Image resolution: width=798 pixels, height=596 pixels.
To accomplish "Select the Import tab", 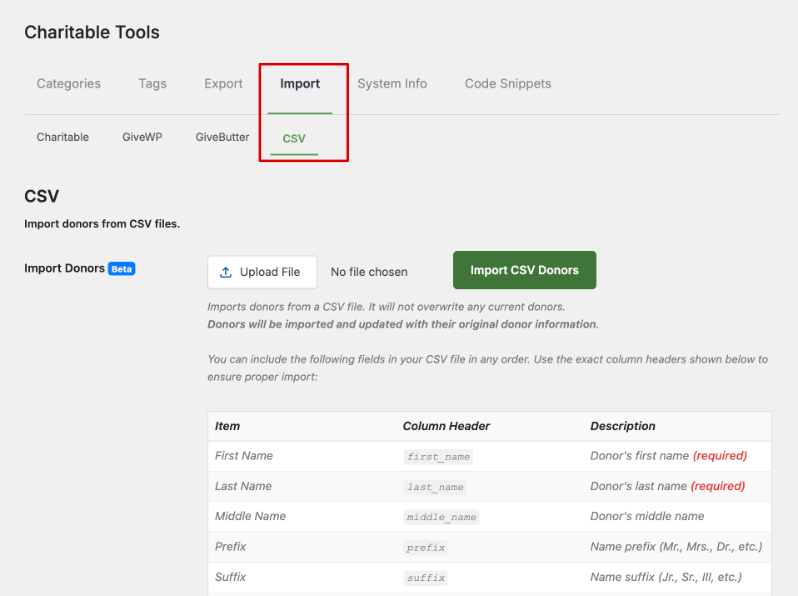I will [300, 83].
